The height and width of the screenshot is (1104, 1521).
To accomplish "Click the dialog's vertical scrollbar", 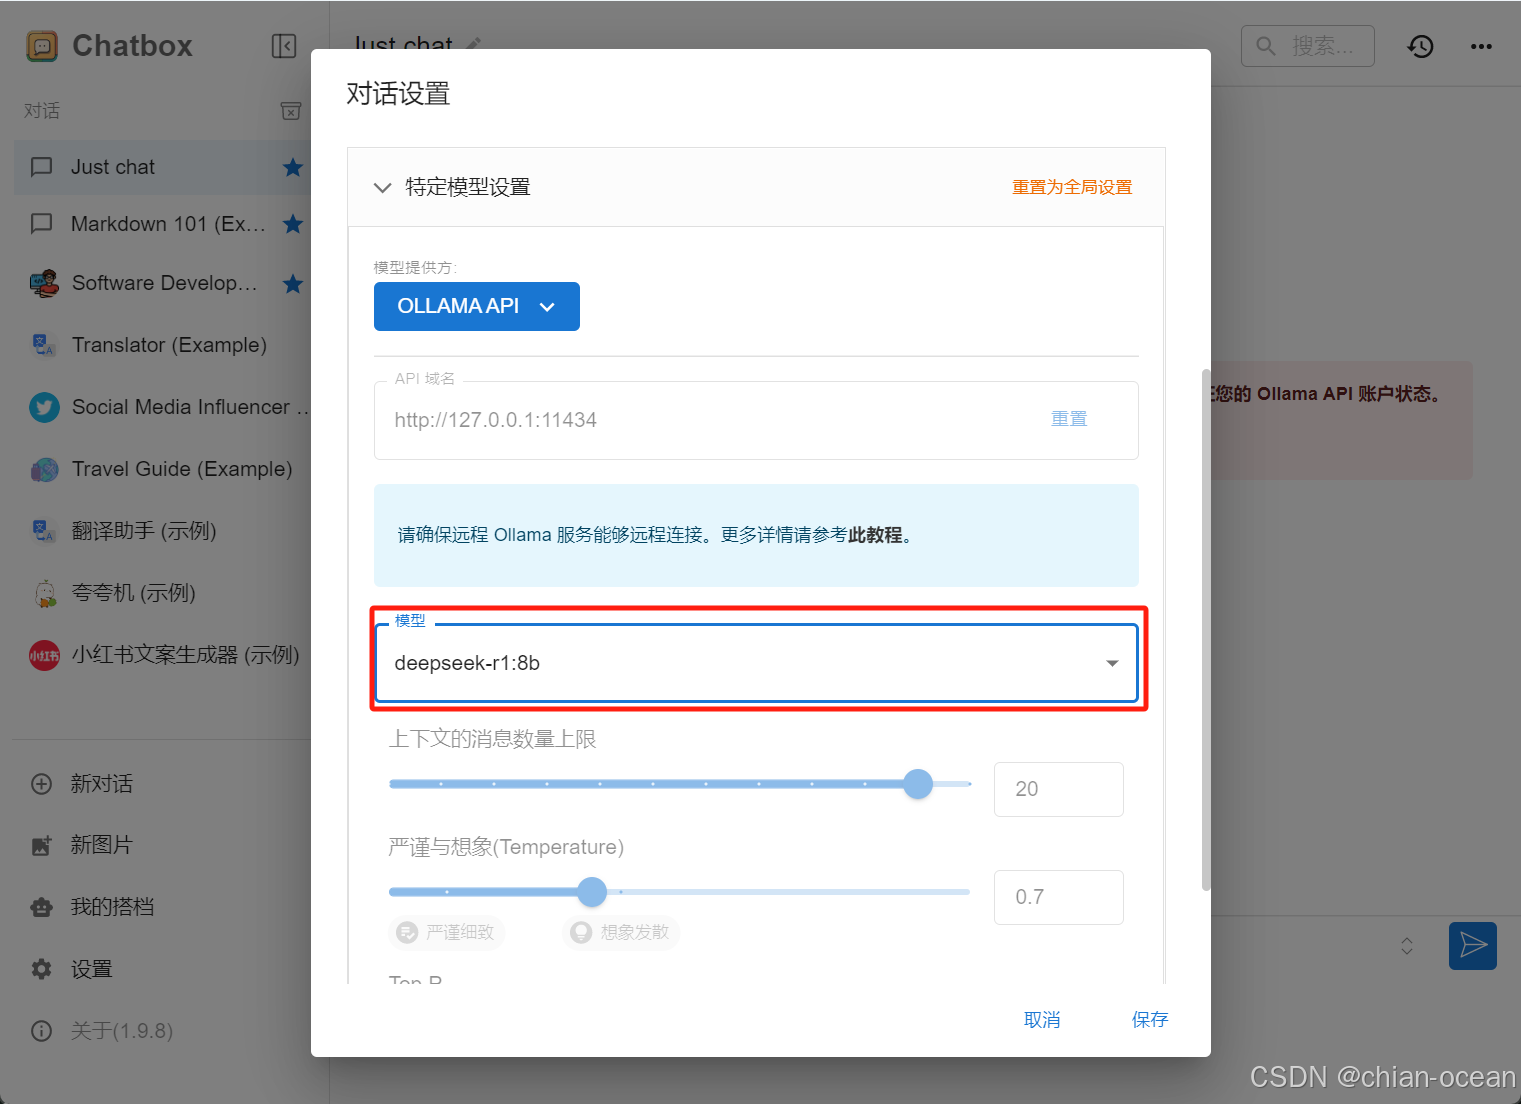I will (1206, 630).
